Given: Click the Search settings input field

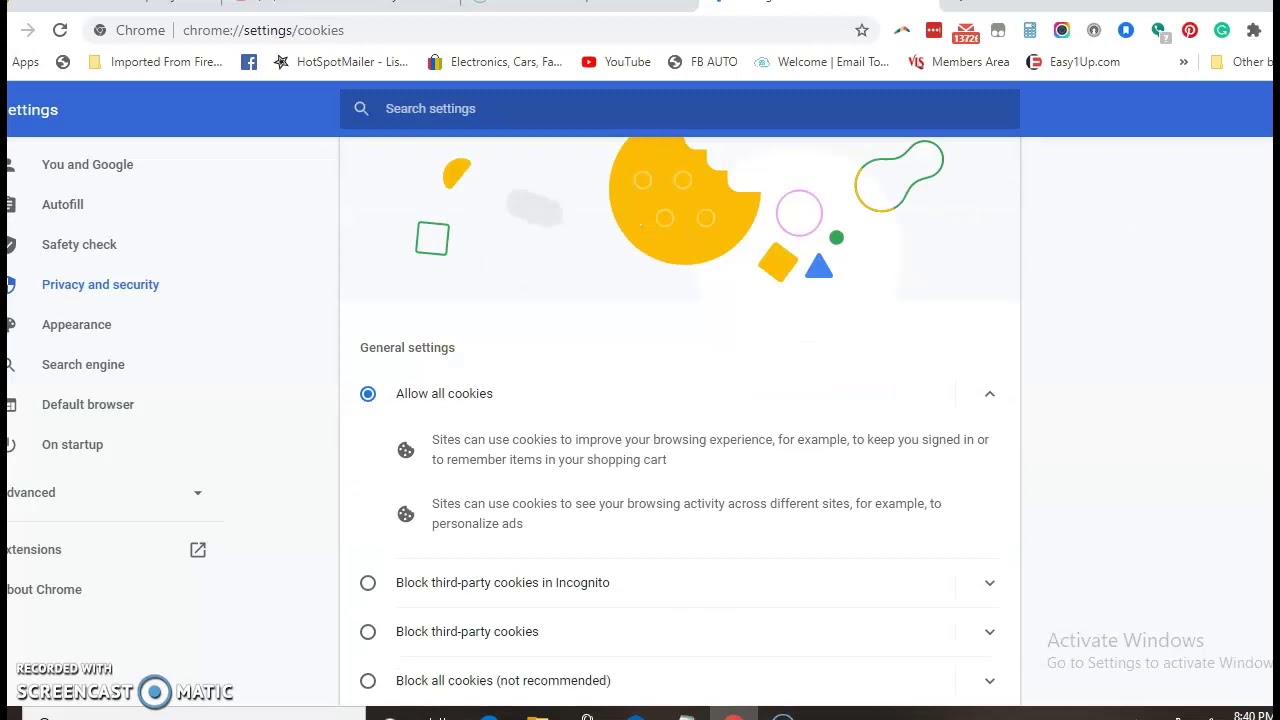Looking at the screenshot, I should (x=680, y=108).
